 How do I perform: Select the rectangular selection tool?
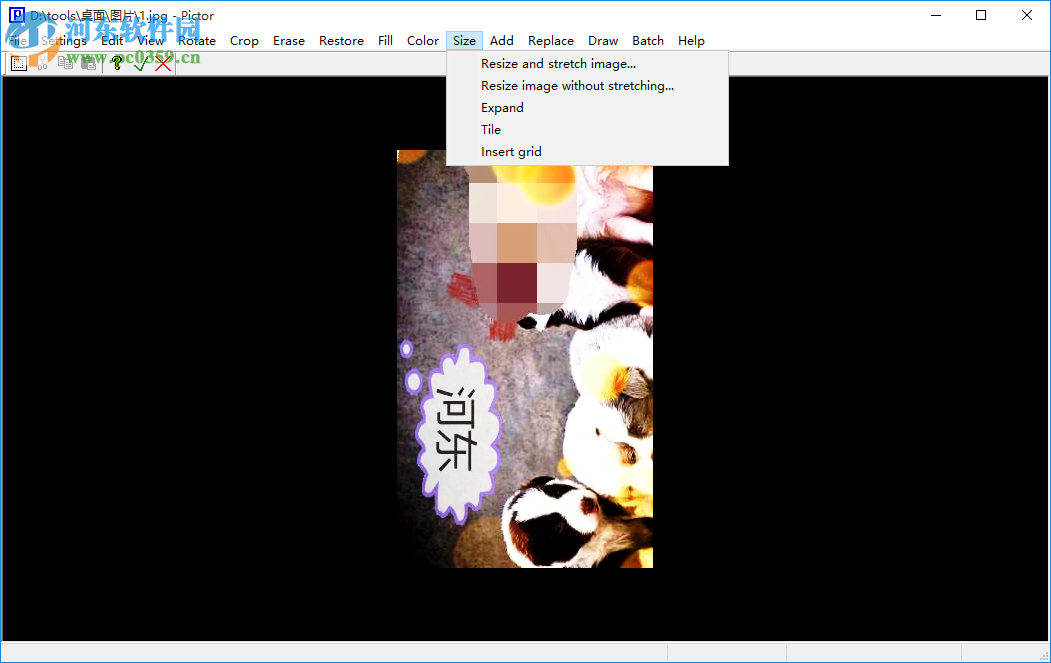(19, 62)
